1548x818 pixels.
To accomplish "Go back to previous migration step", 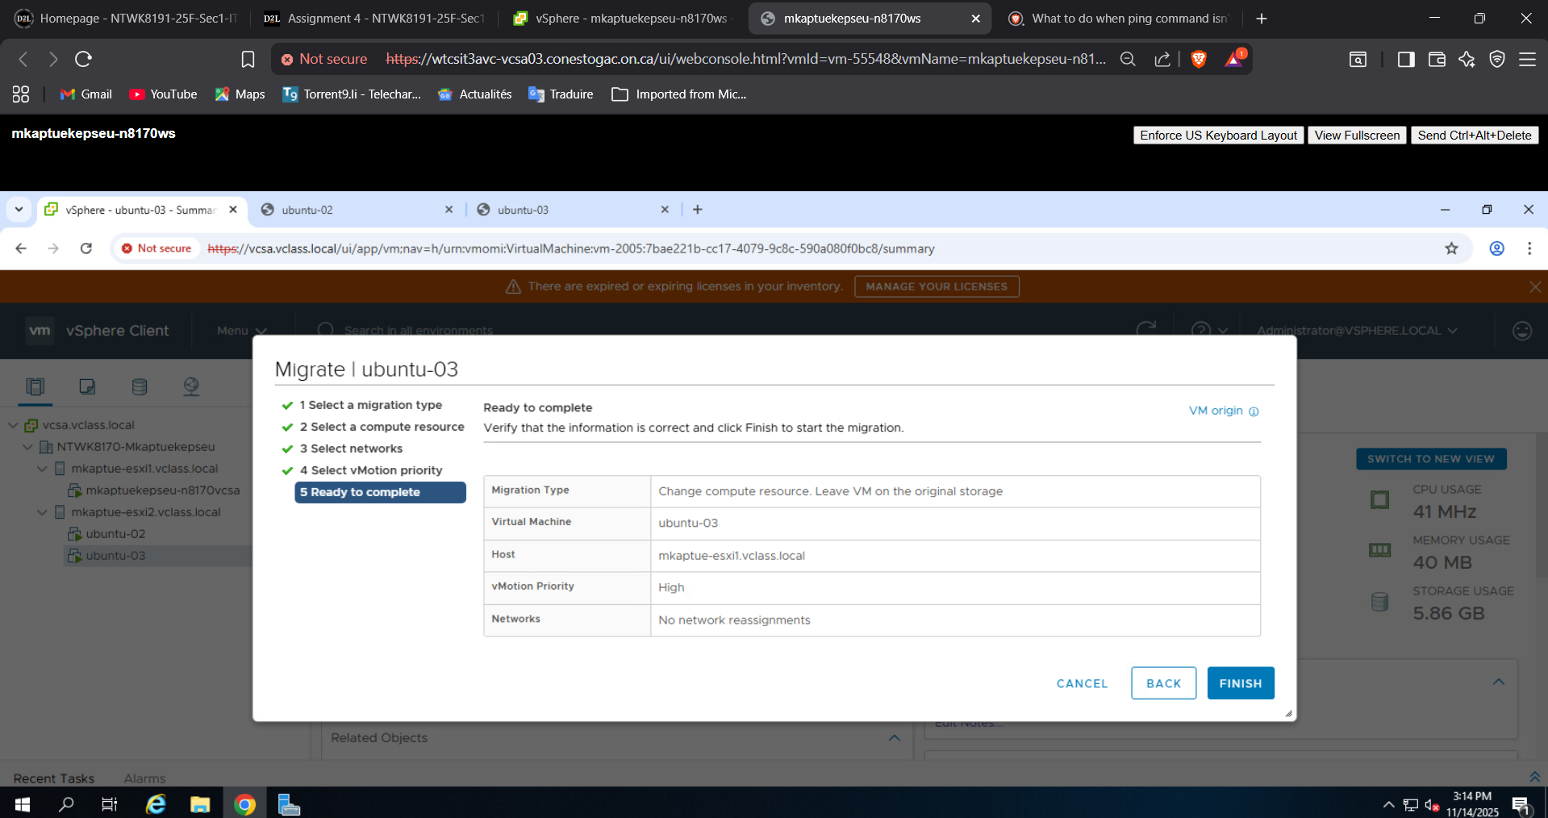I will [x=1163, y=683].
